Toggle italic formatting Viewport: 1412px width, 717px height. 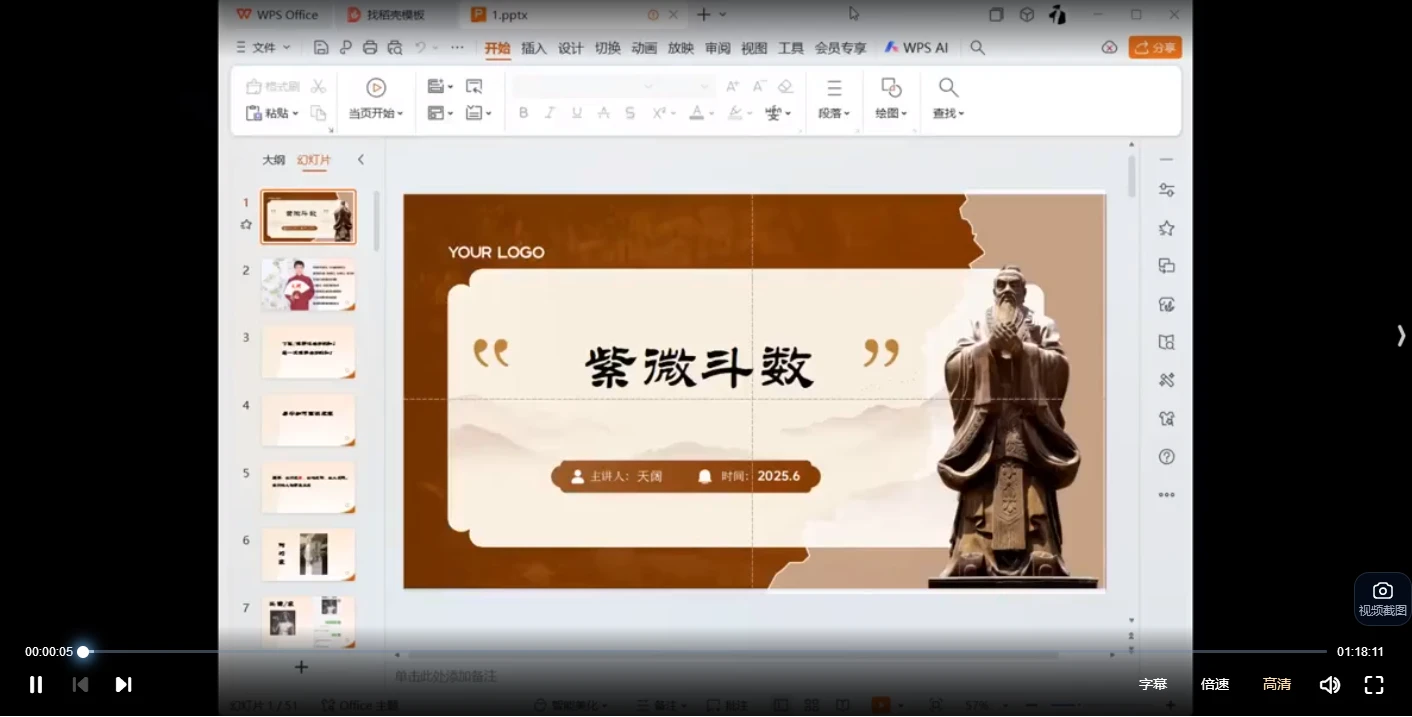(x=550, y=113)
